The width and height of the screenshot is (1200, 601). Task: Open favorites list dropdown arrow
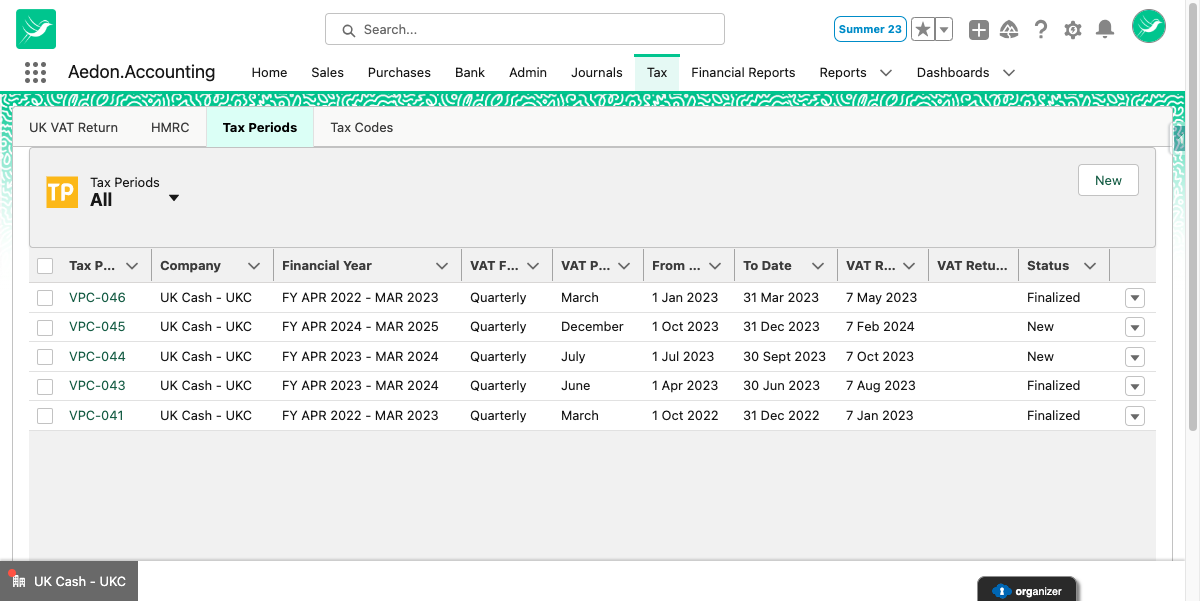coord(944,29)
